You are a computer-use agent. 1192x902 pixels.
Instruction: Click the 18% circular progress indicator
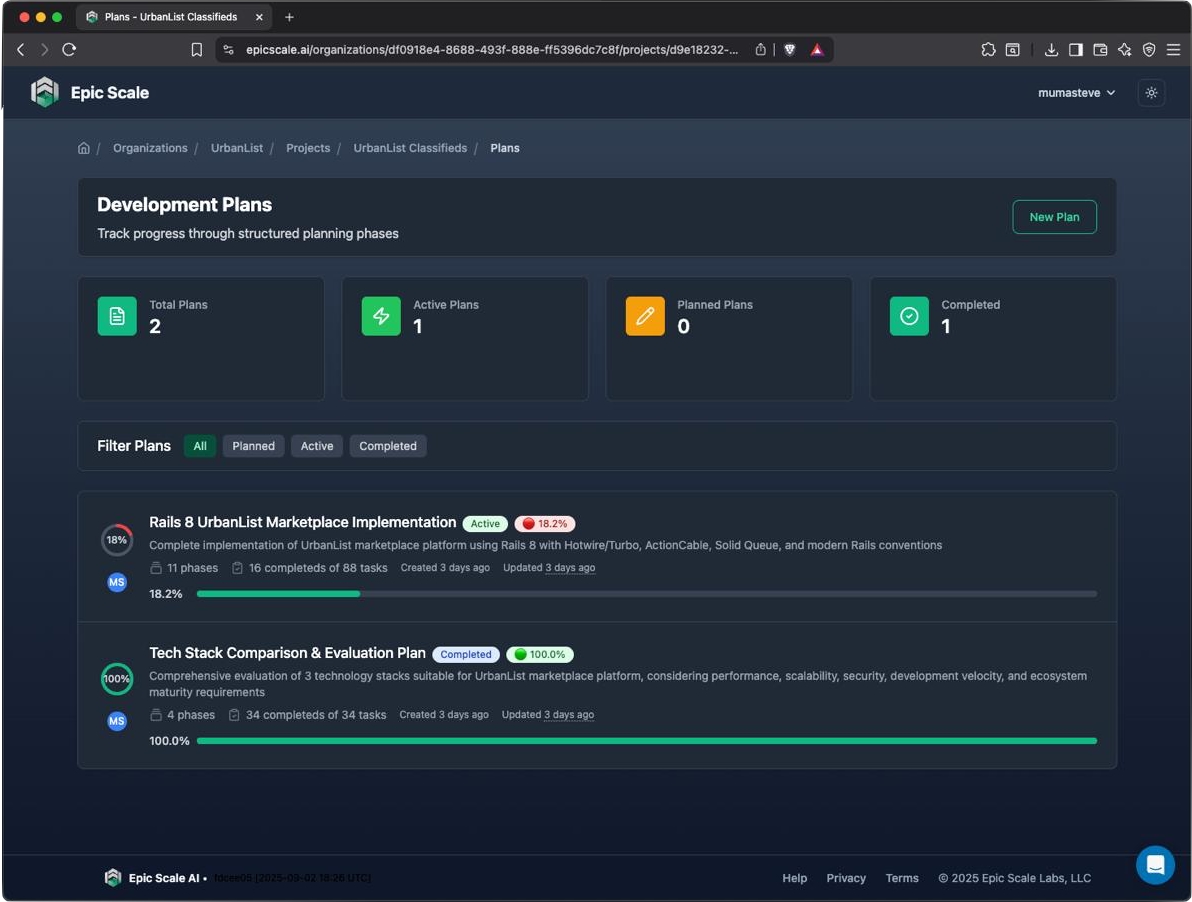tap(116, 540)
